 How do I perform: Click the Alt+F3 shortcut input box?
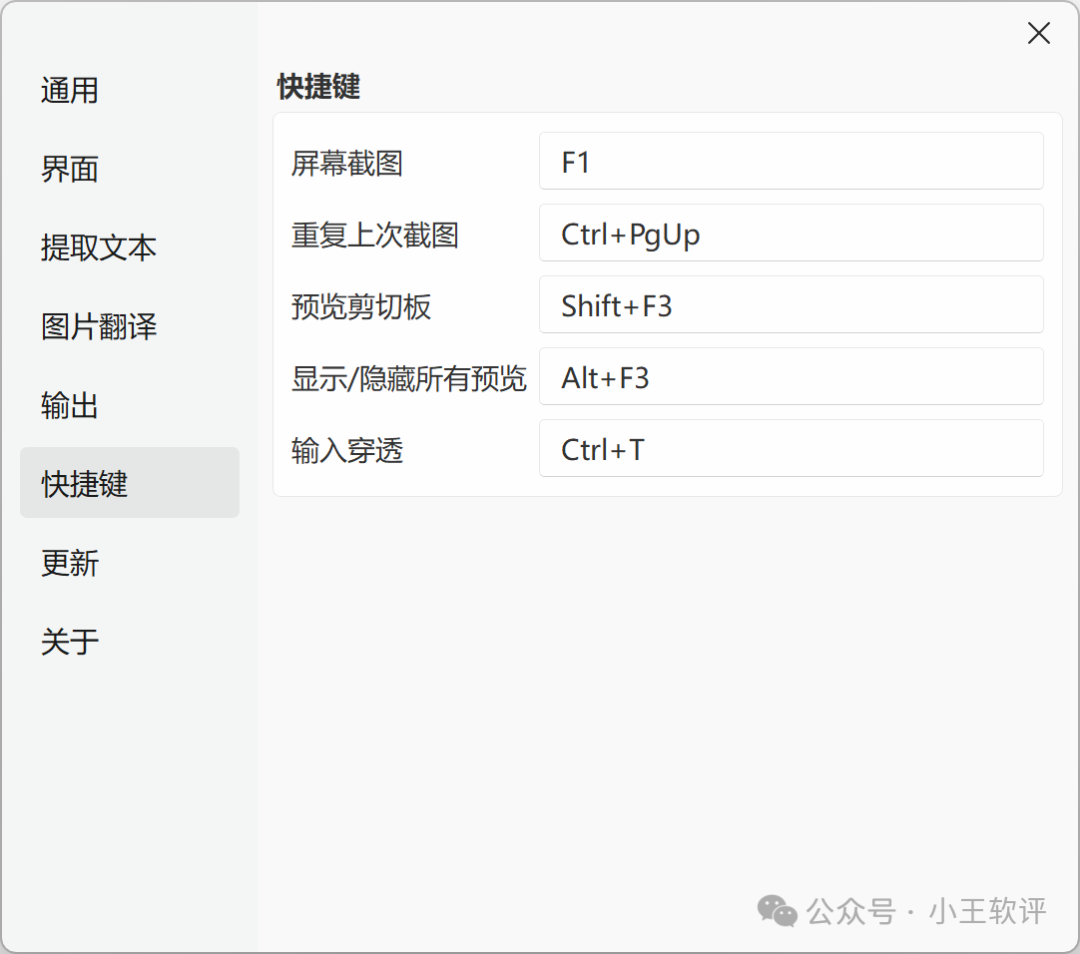[x=790, y=377]
